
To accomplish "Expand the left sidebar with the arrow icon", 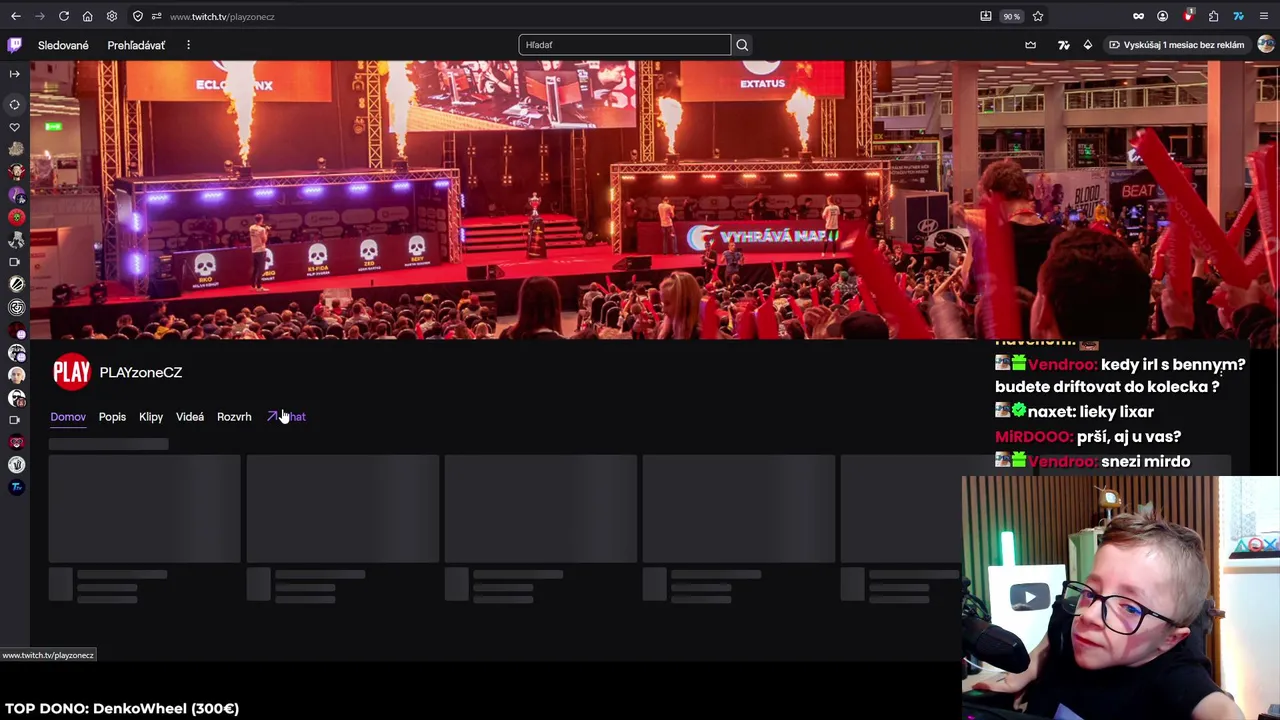I will [15, 74].
